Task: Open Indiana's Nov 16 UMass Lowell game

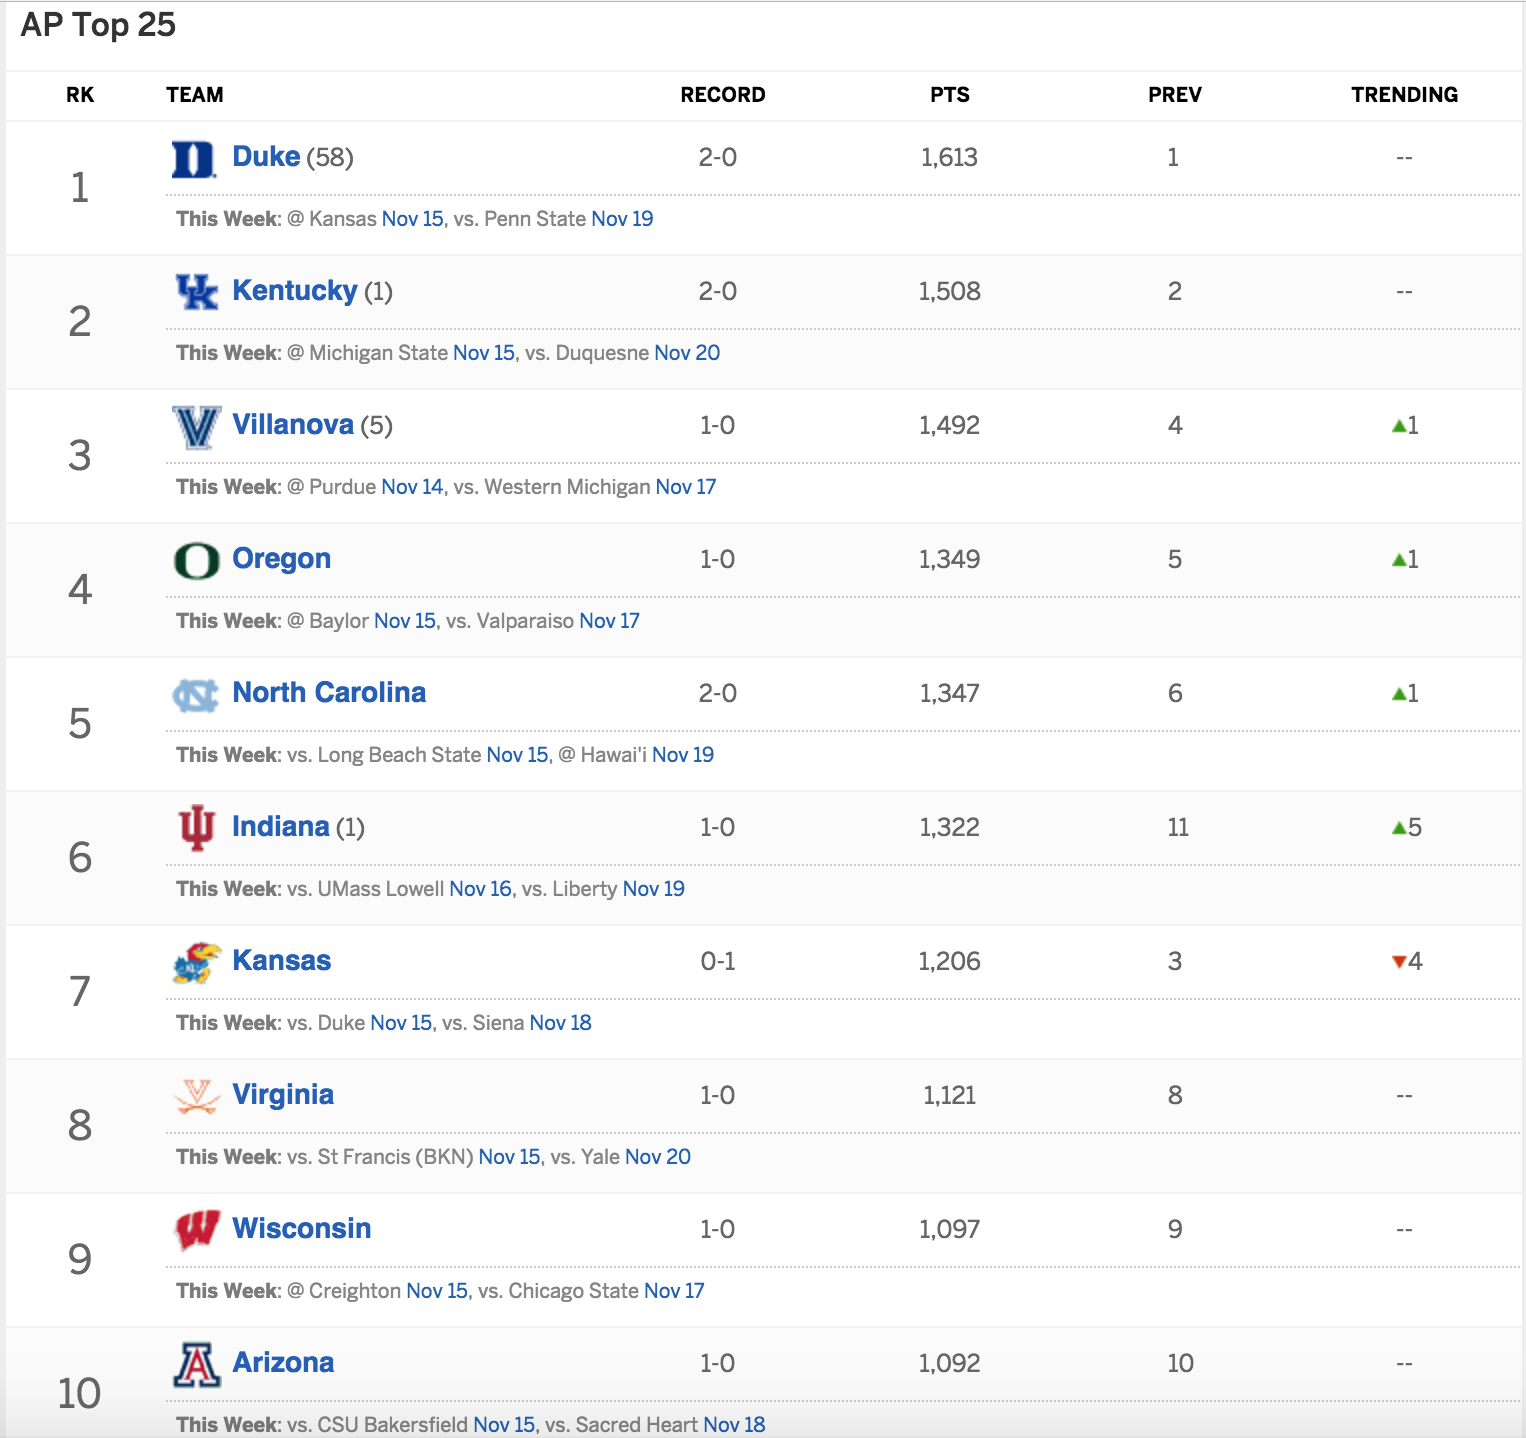Action: point(480,889)
